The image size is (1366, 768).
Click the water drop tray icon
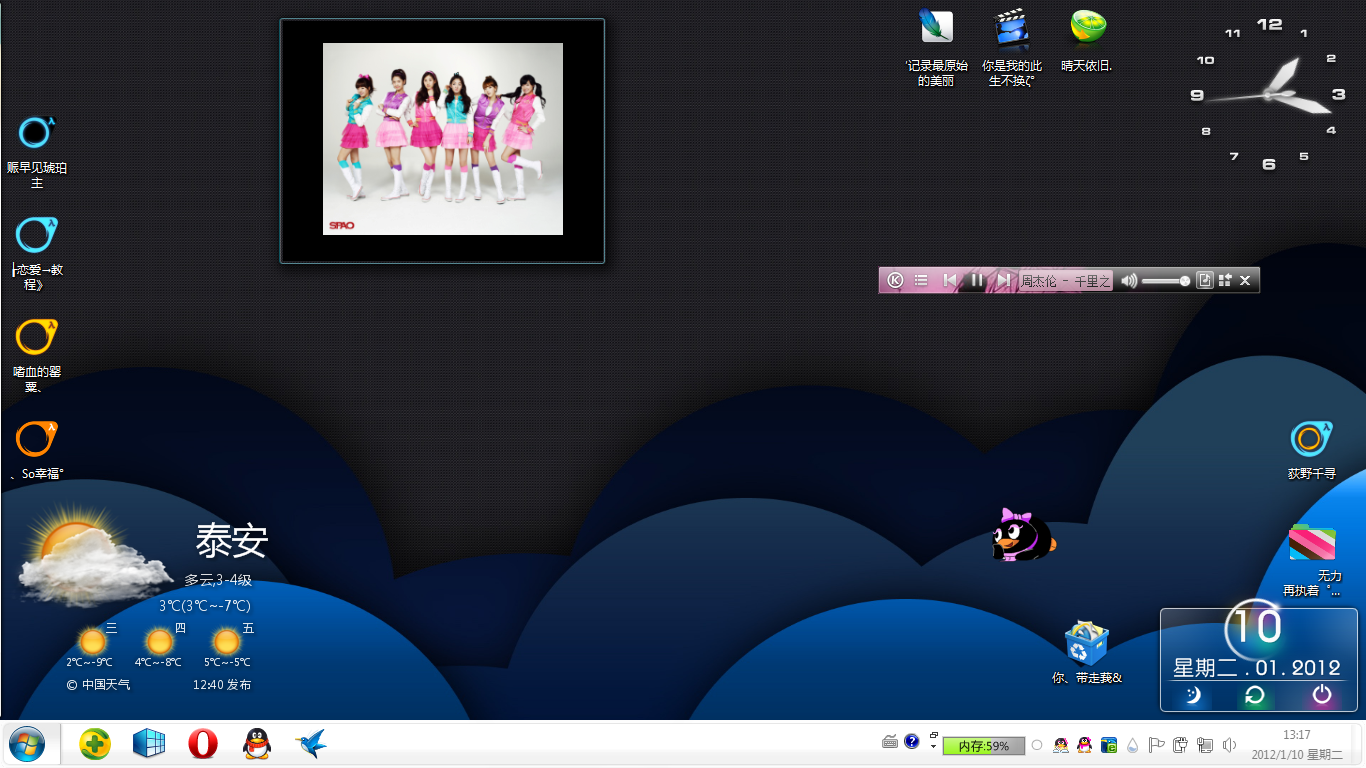coord(1132,745)
